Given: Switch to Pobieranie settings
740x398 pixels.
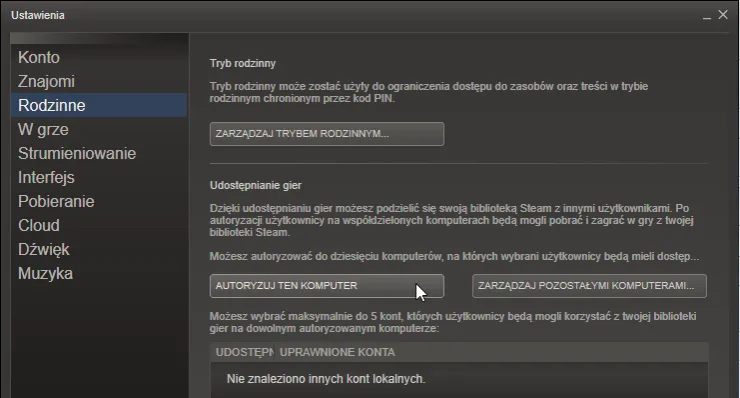Looking at the screenshot, I should 98,202.
